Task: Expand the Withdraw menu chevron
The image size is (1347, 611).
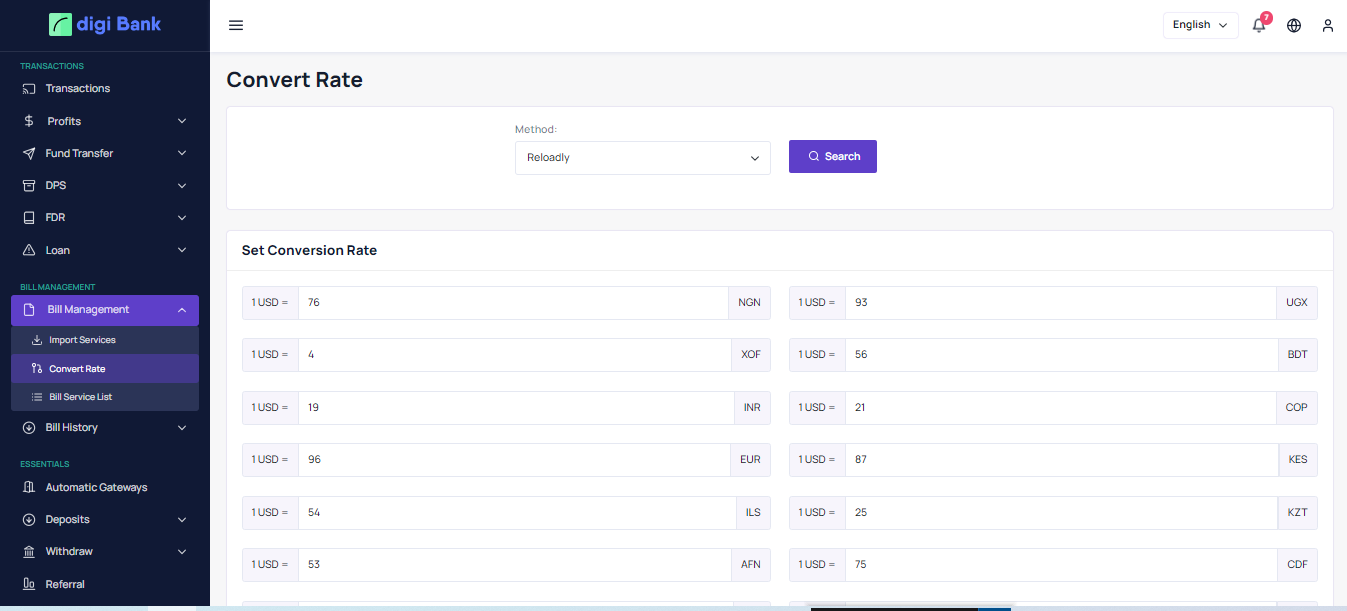Action: pyautogui.click(x=182, y=552)
